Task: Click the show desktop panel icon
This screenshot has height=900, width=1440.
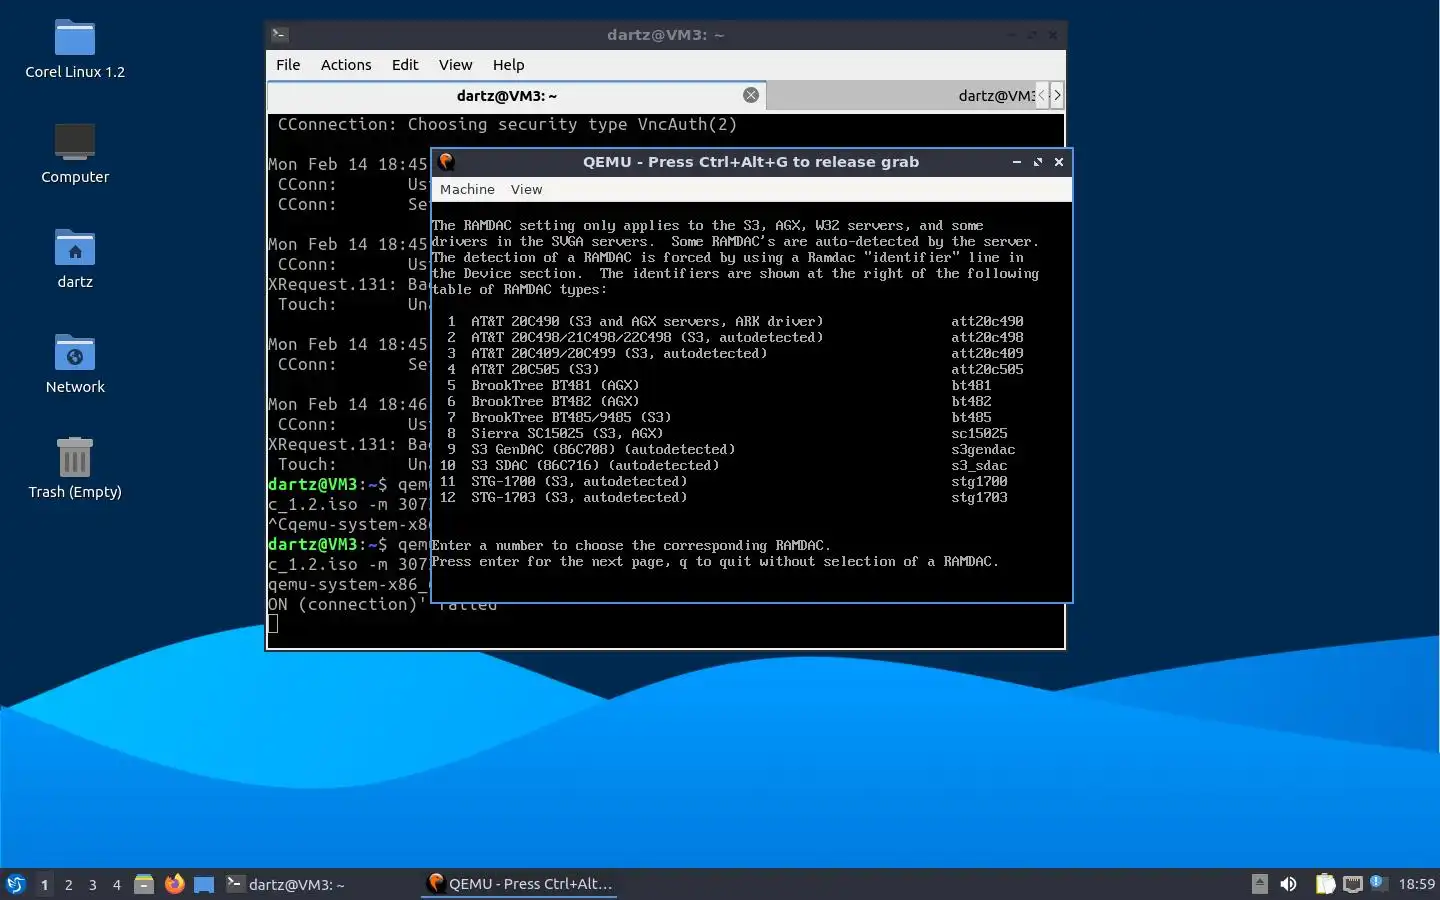Action: [x=204, y=884]
